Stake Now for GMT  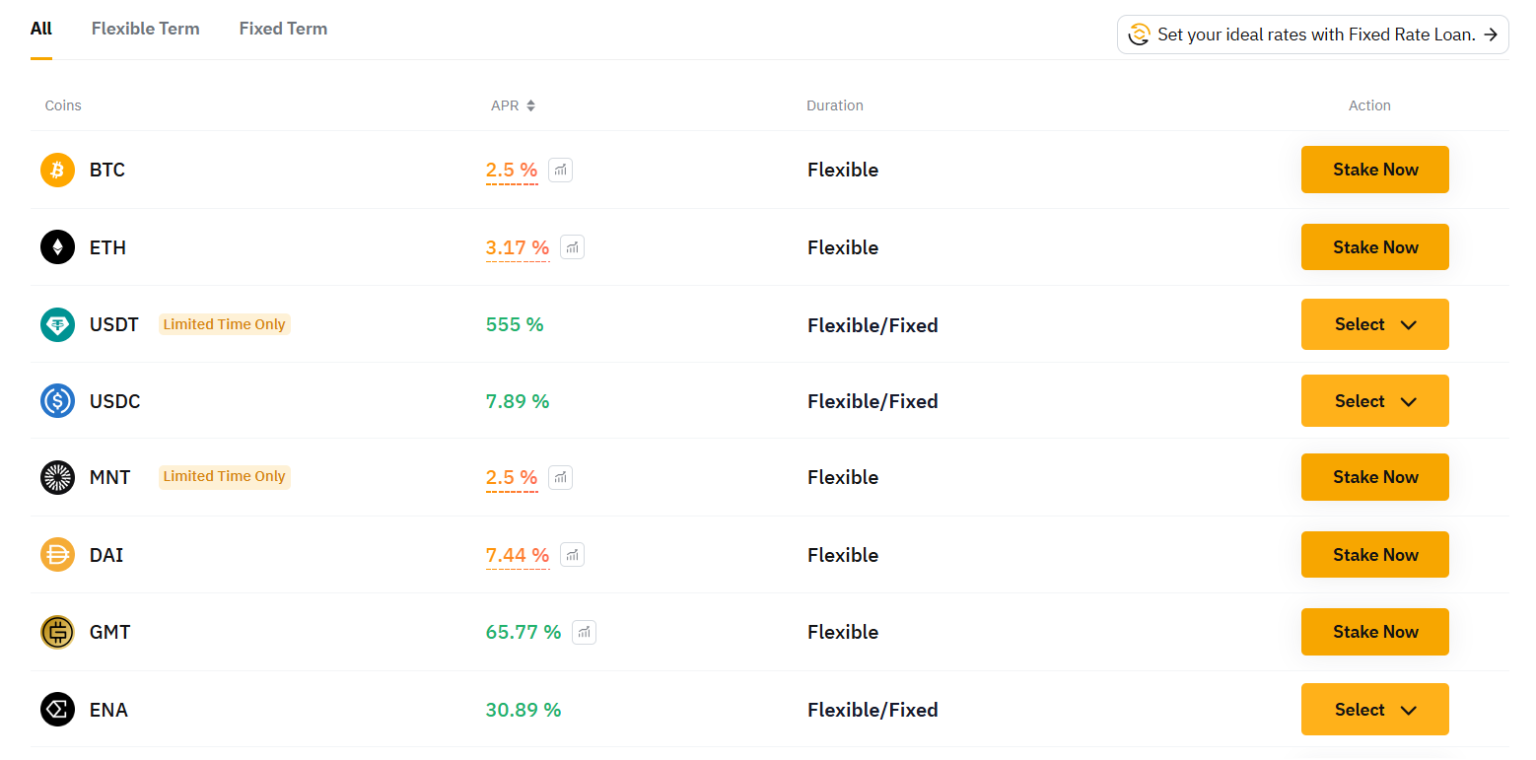coord(1375,632)
